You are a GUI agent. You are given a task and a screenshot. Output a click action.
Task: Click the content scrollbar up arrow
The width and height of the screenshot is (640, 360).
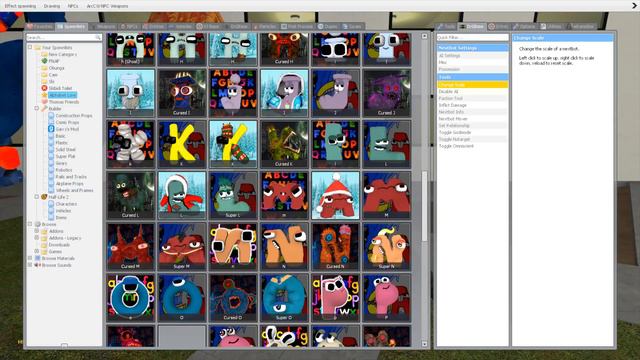[x=424, y=36]
